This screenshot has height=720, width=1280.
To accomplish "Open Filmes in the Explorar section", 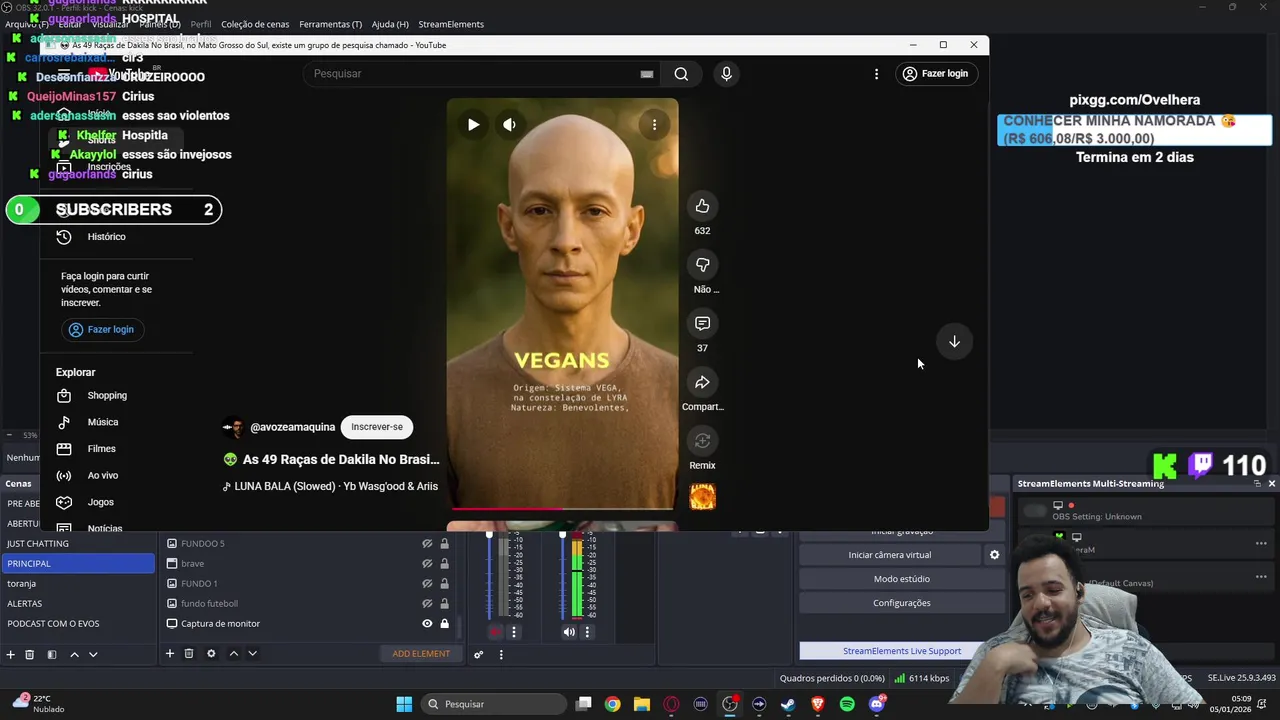I will (x=102, y=449).
